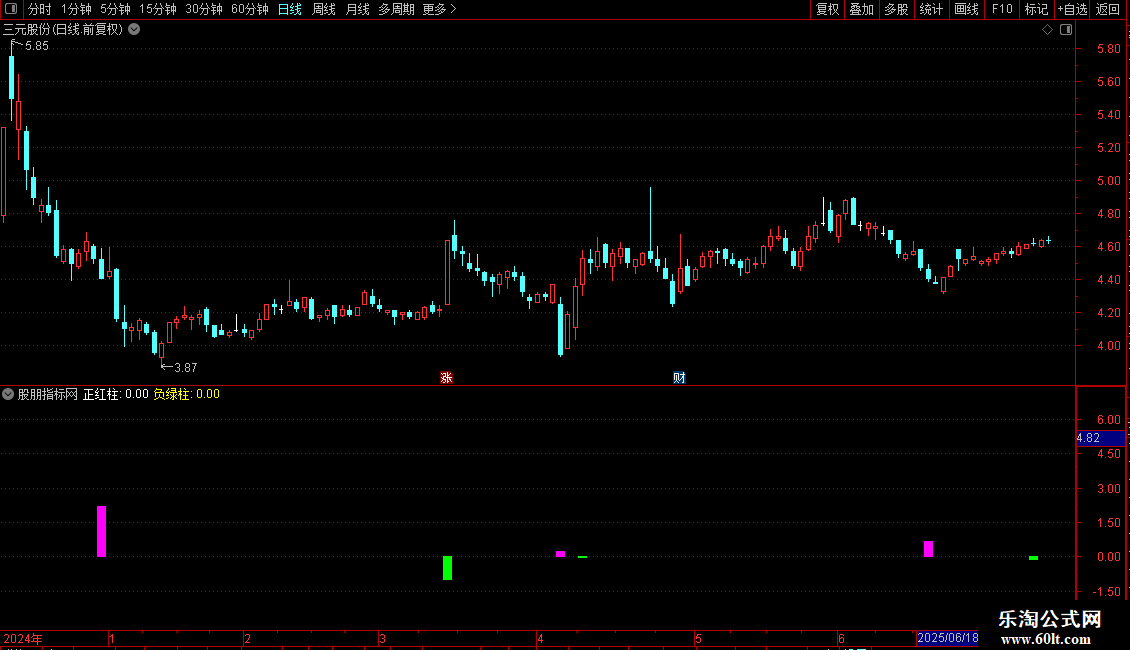Expand the 更多 periods menu

(x=439, y=9)
